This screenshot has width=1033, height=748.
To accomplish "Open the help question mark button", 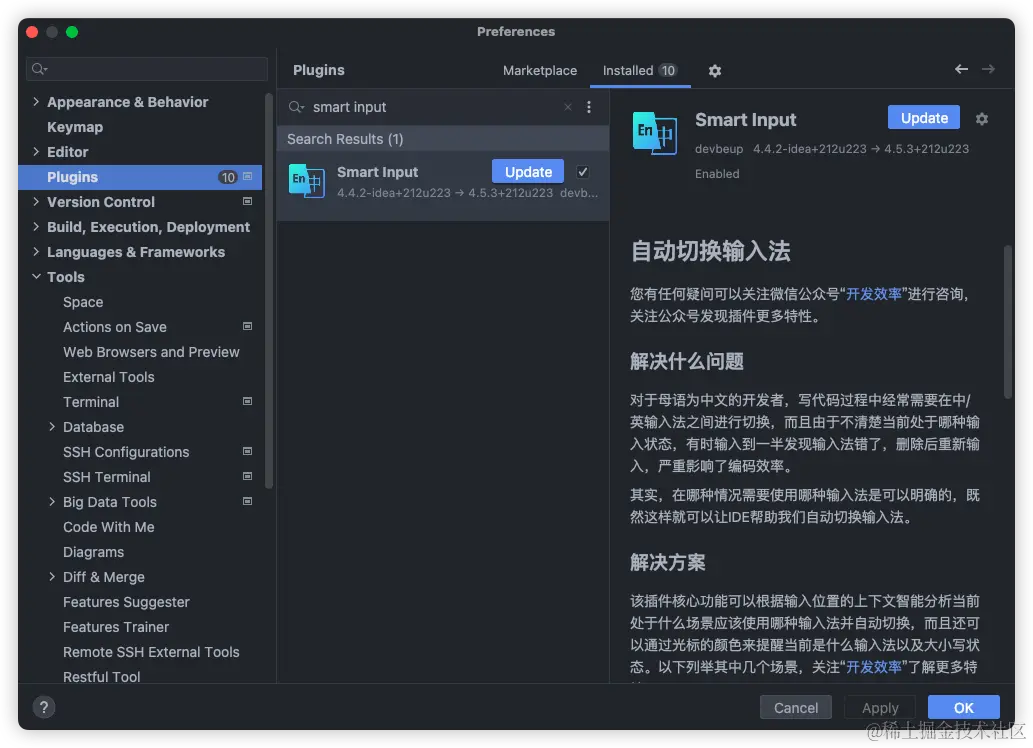I will [44, 707].
